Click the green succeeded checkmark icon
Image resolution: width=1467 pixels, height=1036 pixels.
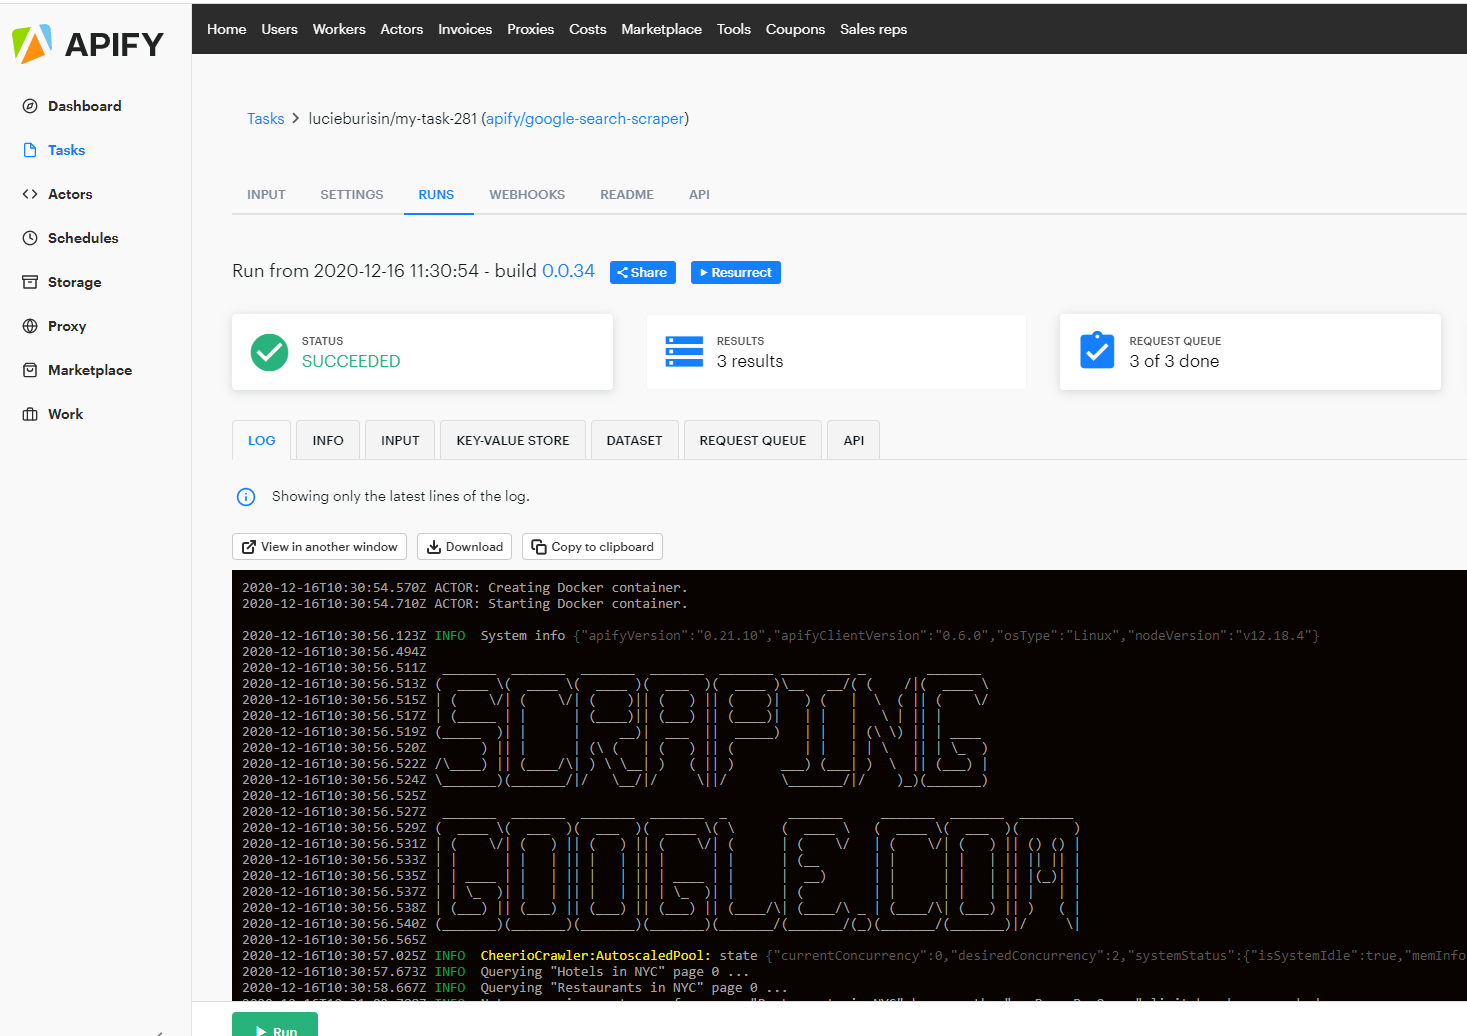tap(269, 352)
